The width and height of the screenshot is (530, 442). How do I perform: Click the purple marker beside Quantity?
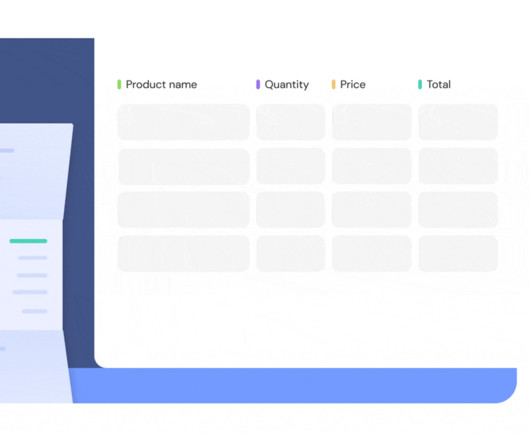point(258,84)
